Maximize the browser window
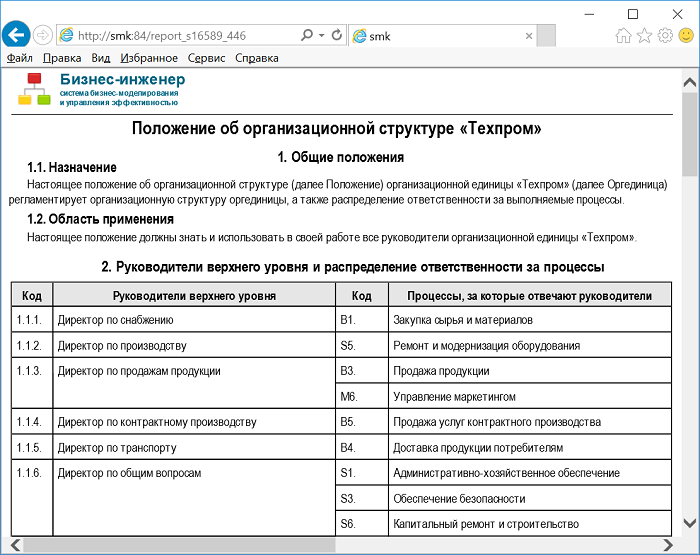700x555 pixels. point(633,14)
